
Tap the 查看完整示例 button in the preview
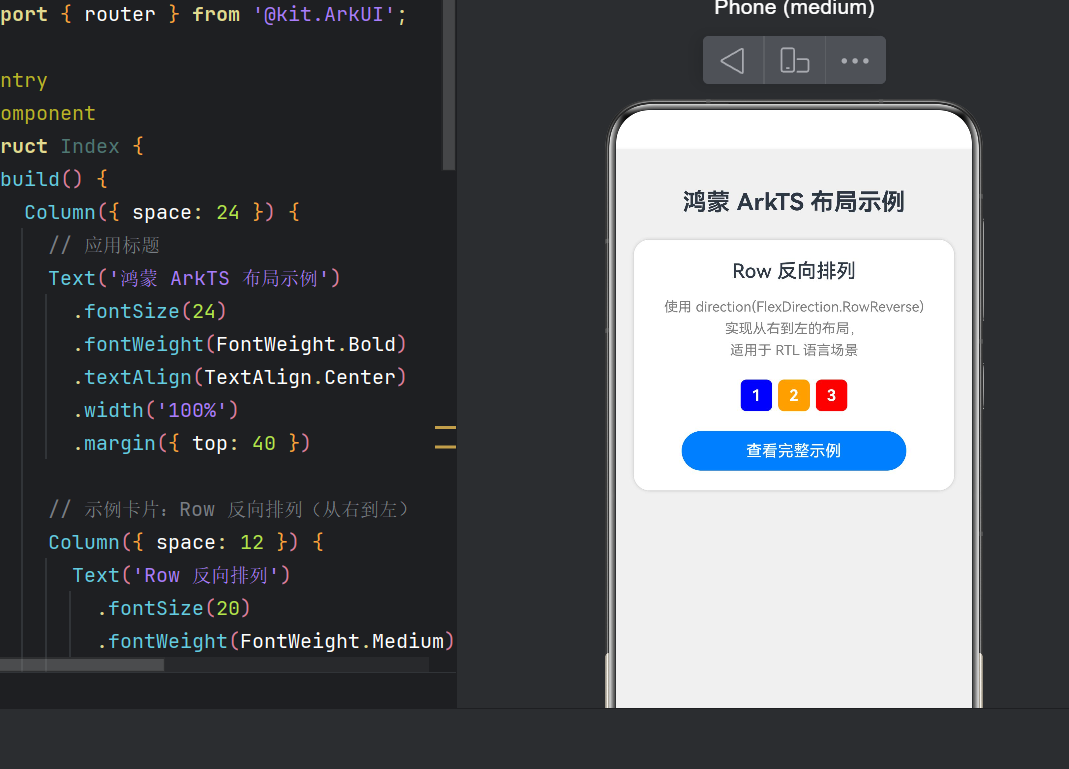(794, 451)
